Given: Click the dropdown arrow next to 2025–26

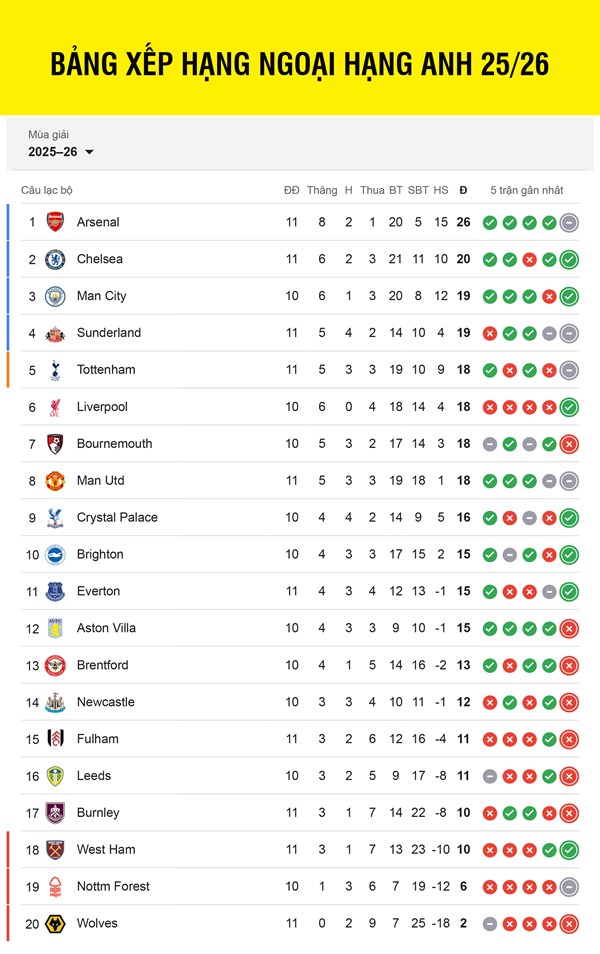Looking at the screenshot, I should click(x=89, y=152).
